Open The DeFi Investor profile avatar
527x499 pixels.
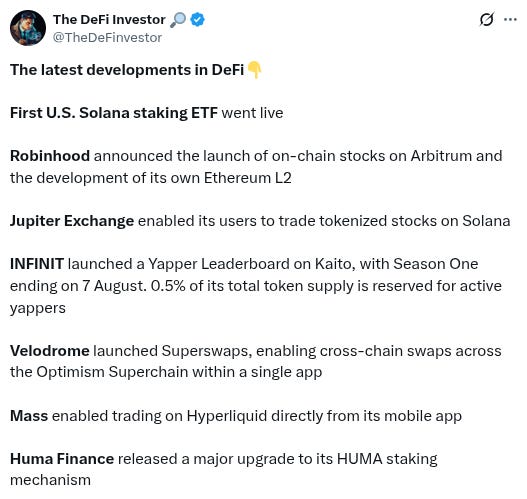coord(28,28)
